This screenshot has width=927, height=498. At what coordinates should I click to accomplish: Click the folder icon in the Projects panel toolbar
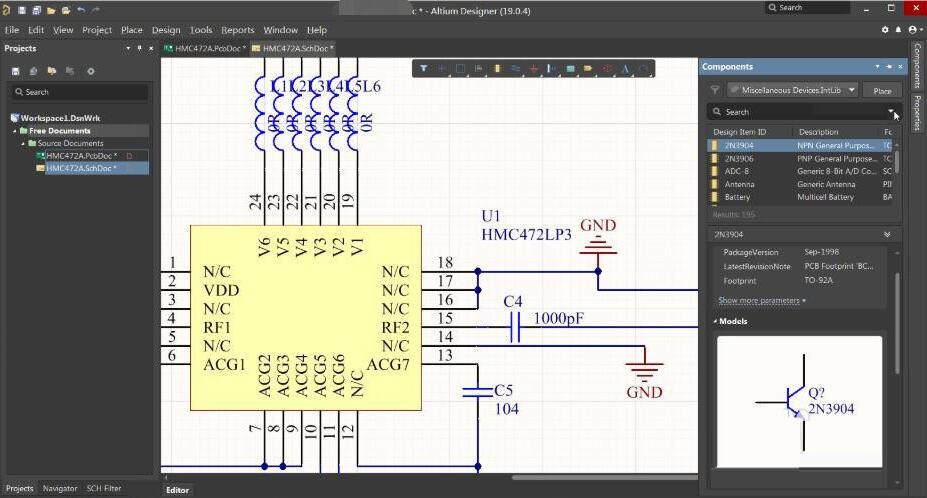52,71
